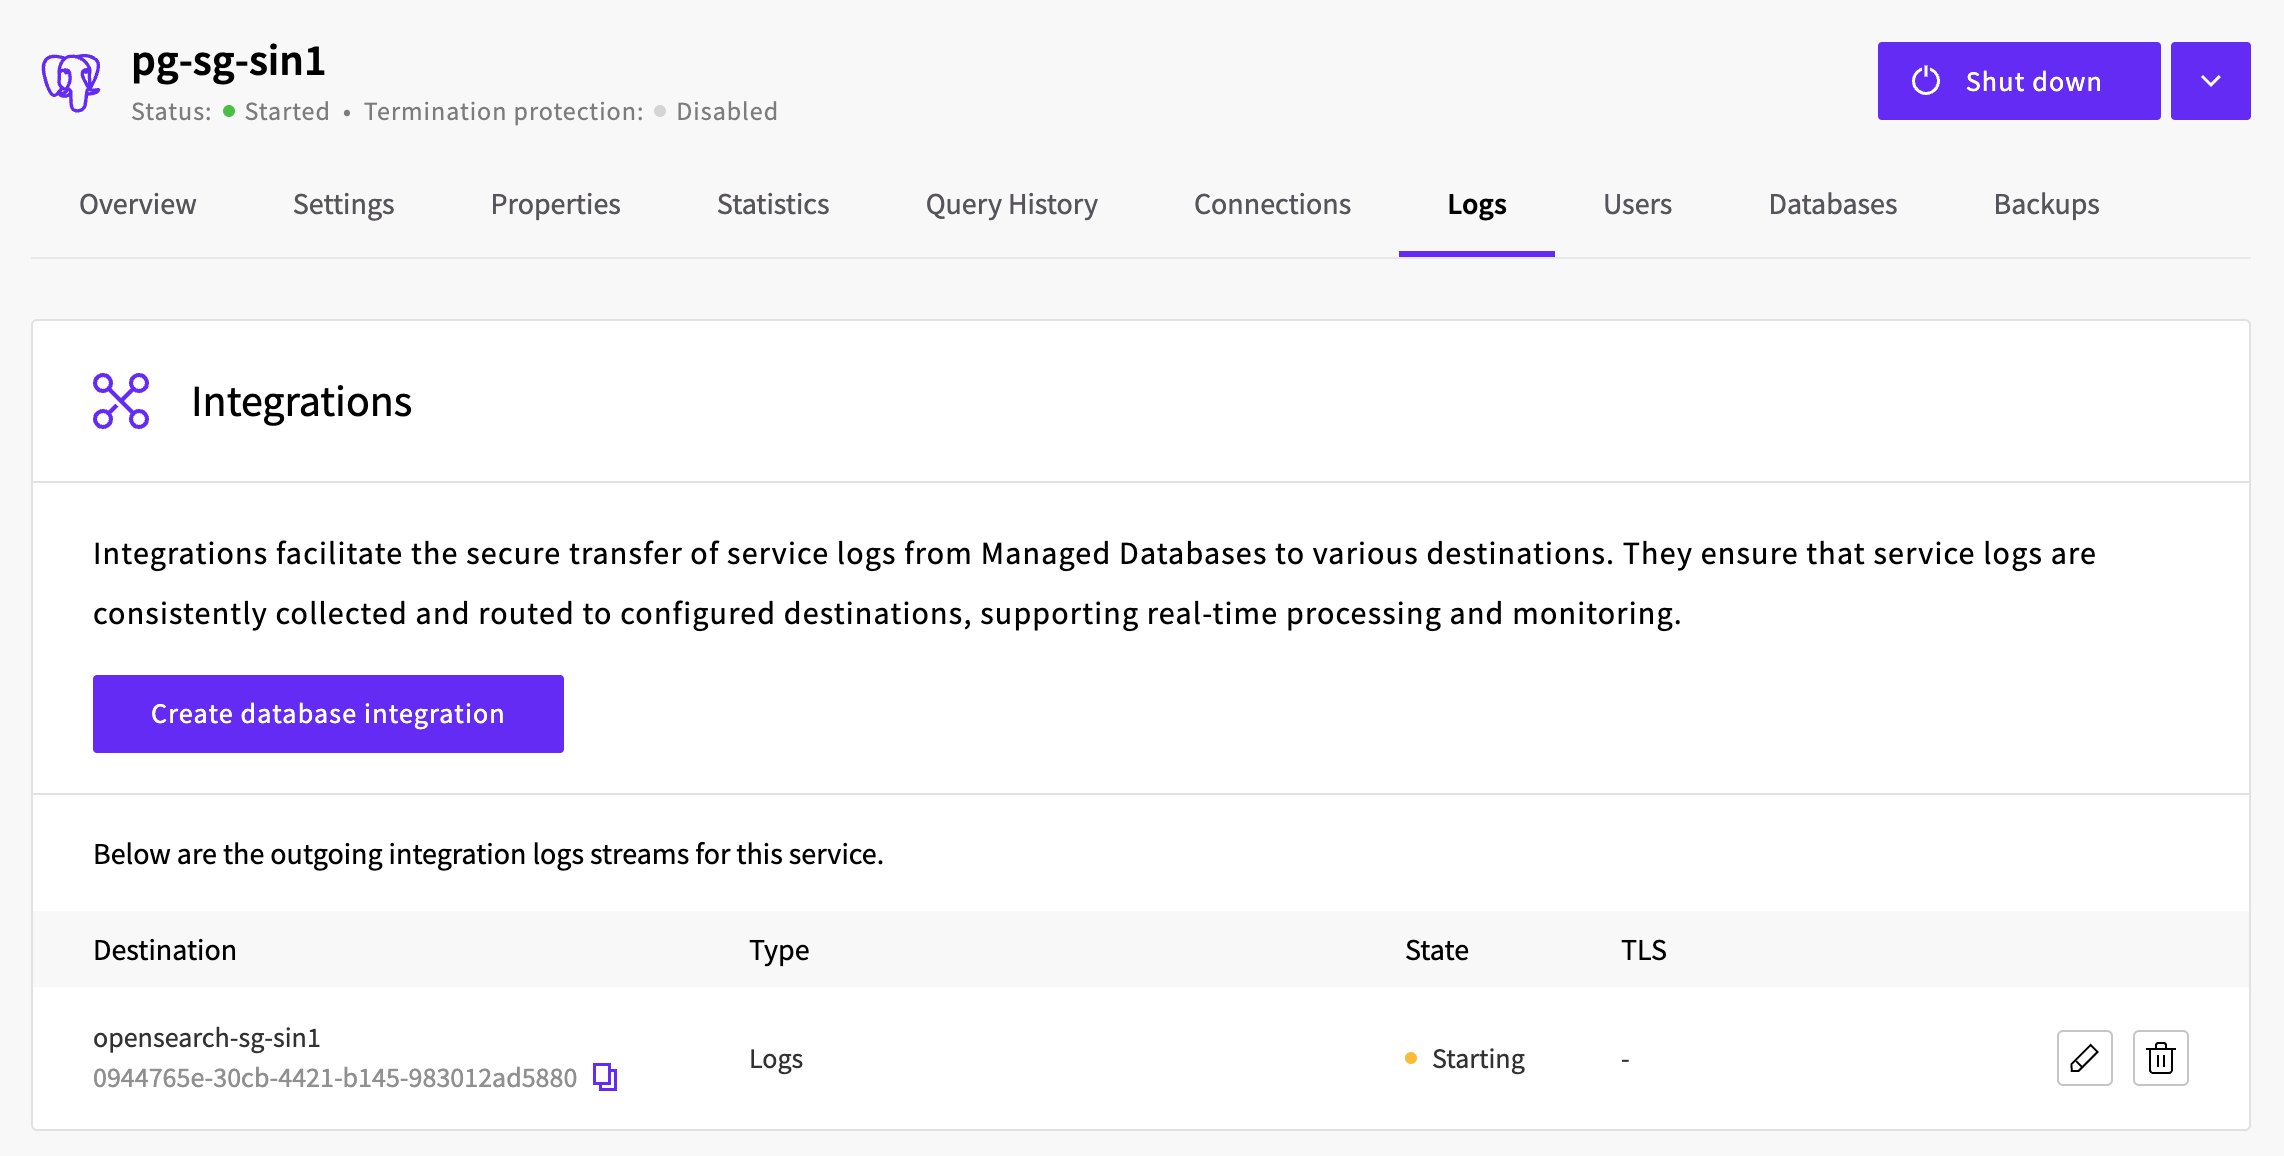Click the Starting state value
The image size is (2284, 1156).
(1478, 1058)
